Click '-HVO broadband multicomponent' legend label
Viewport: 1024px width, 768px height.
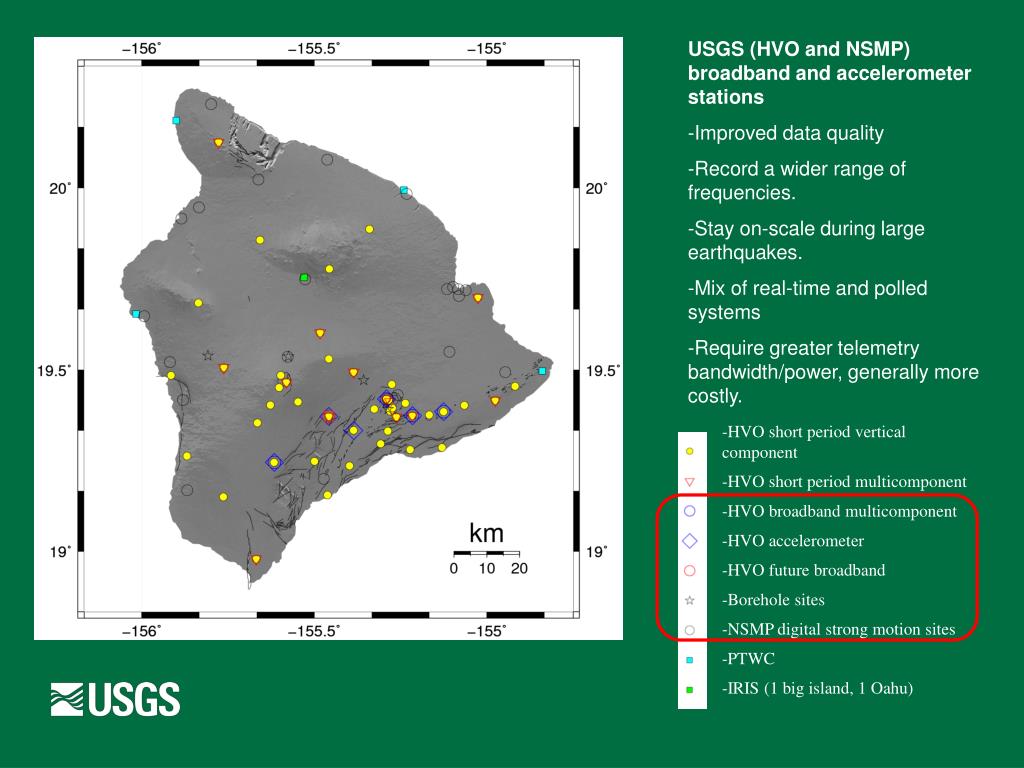click(839, 511)
